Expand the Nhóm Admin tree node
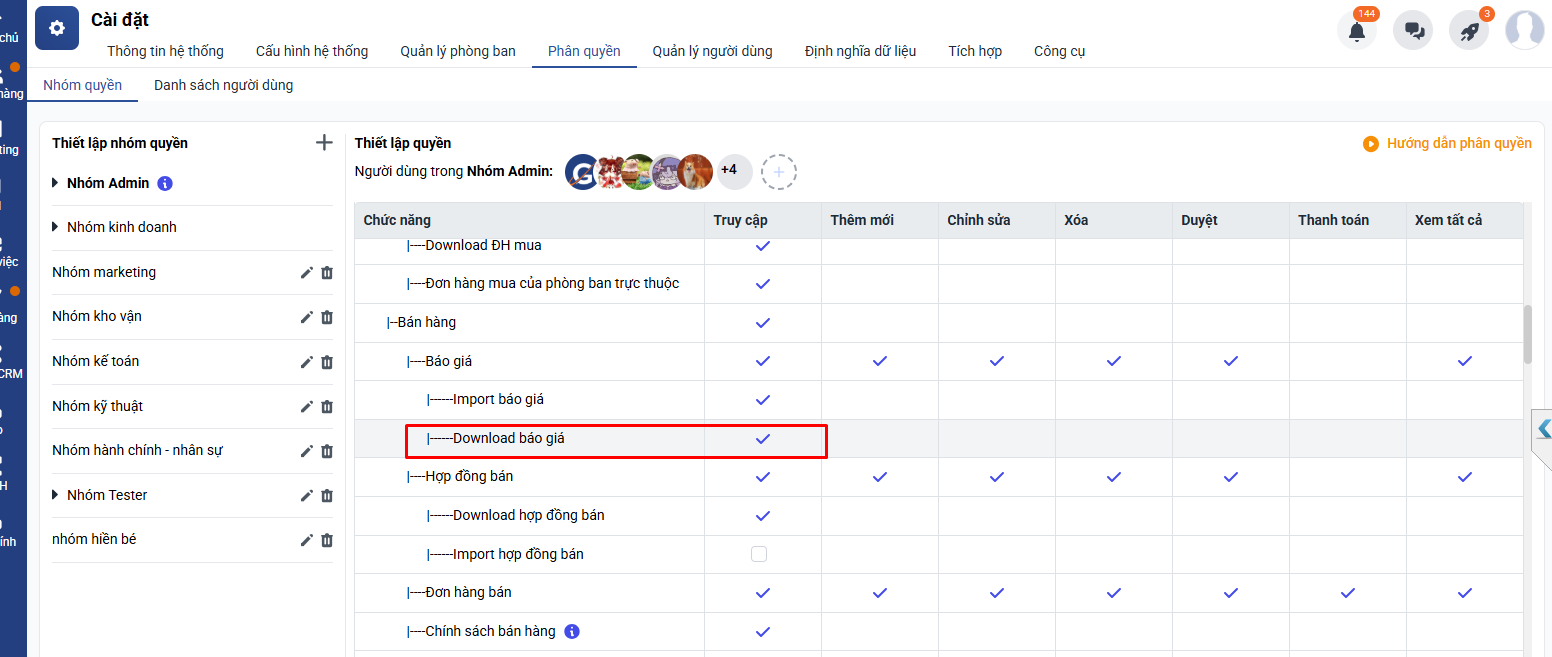The height and width of the screenshot is (657, 1552). coord(56,183)
